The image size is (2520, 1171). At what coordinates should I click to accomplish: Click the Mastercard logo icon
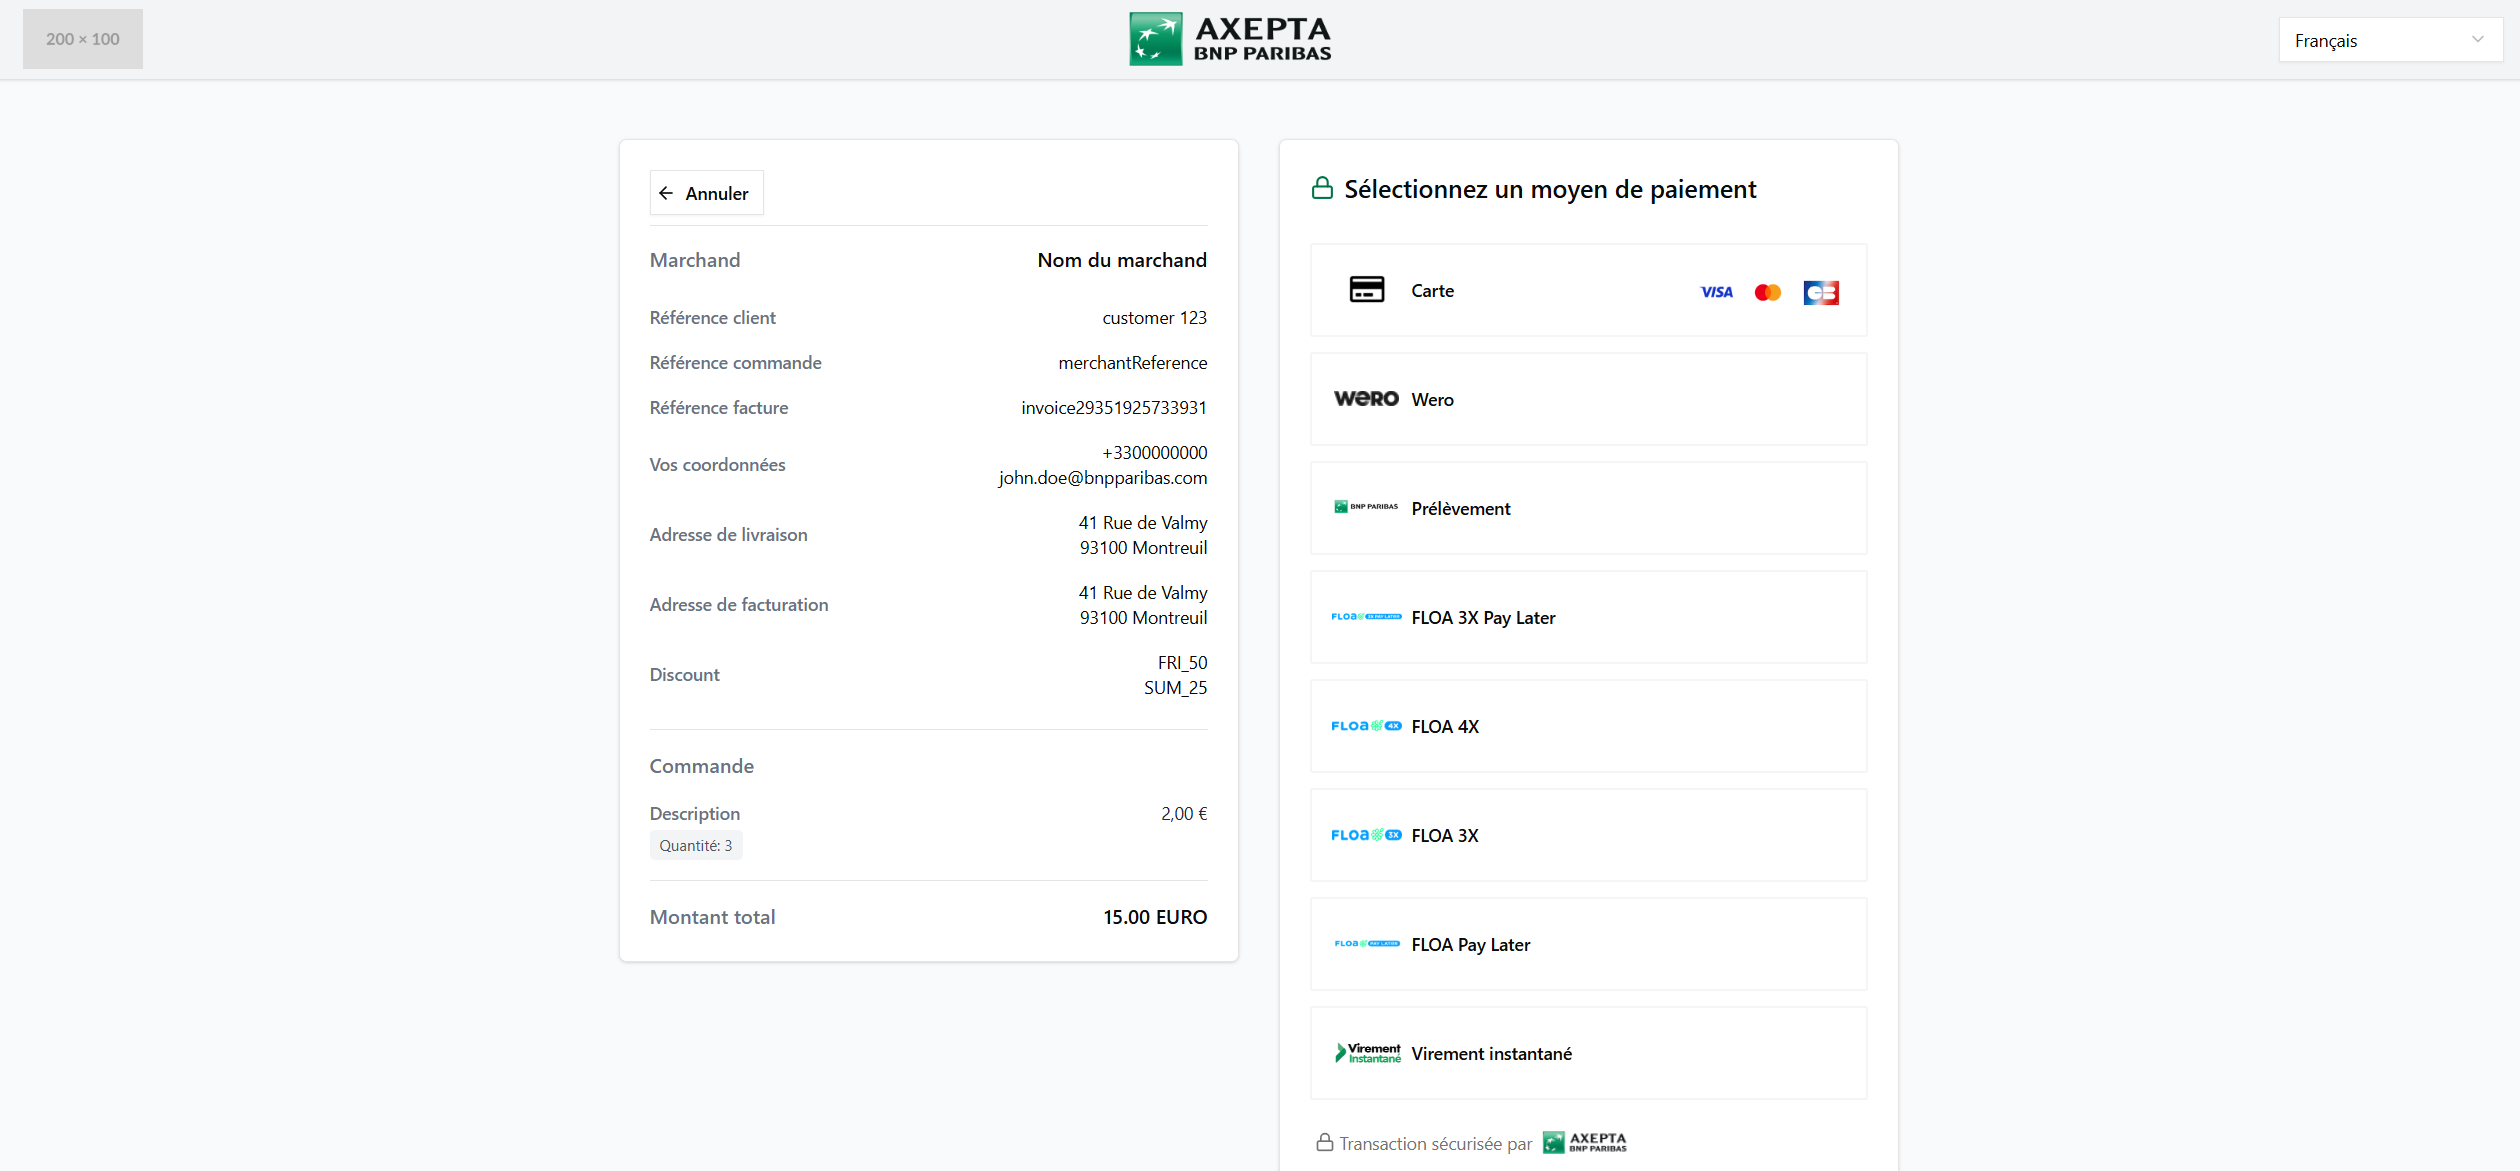1767,292
